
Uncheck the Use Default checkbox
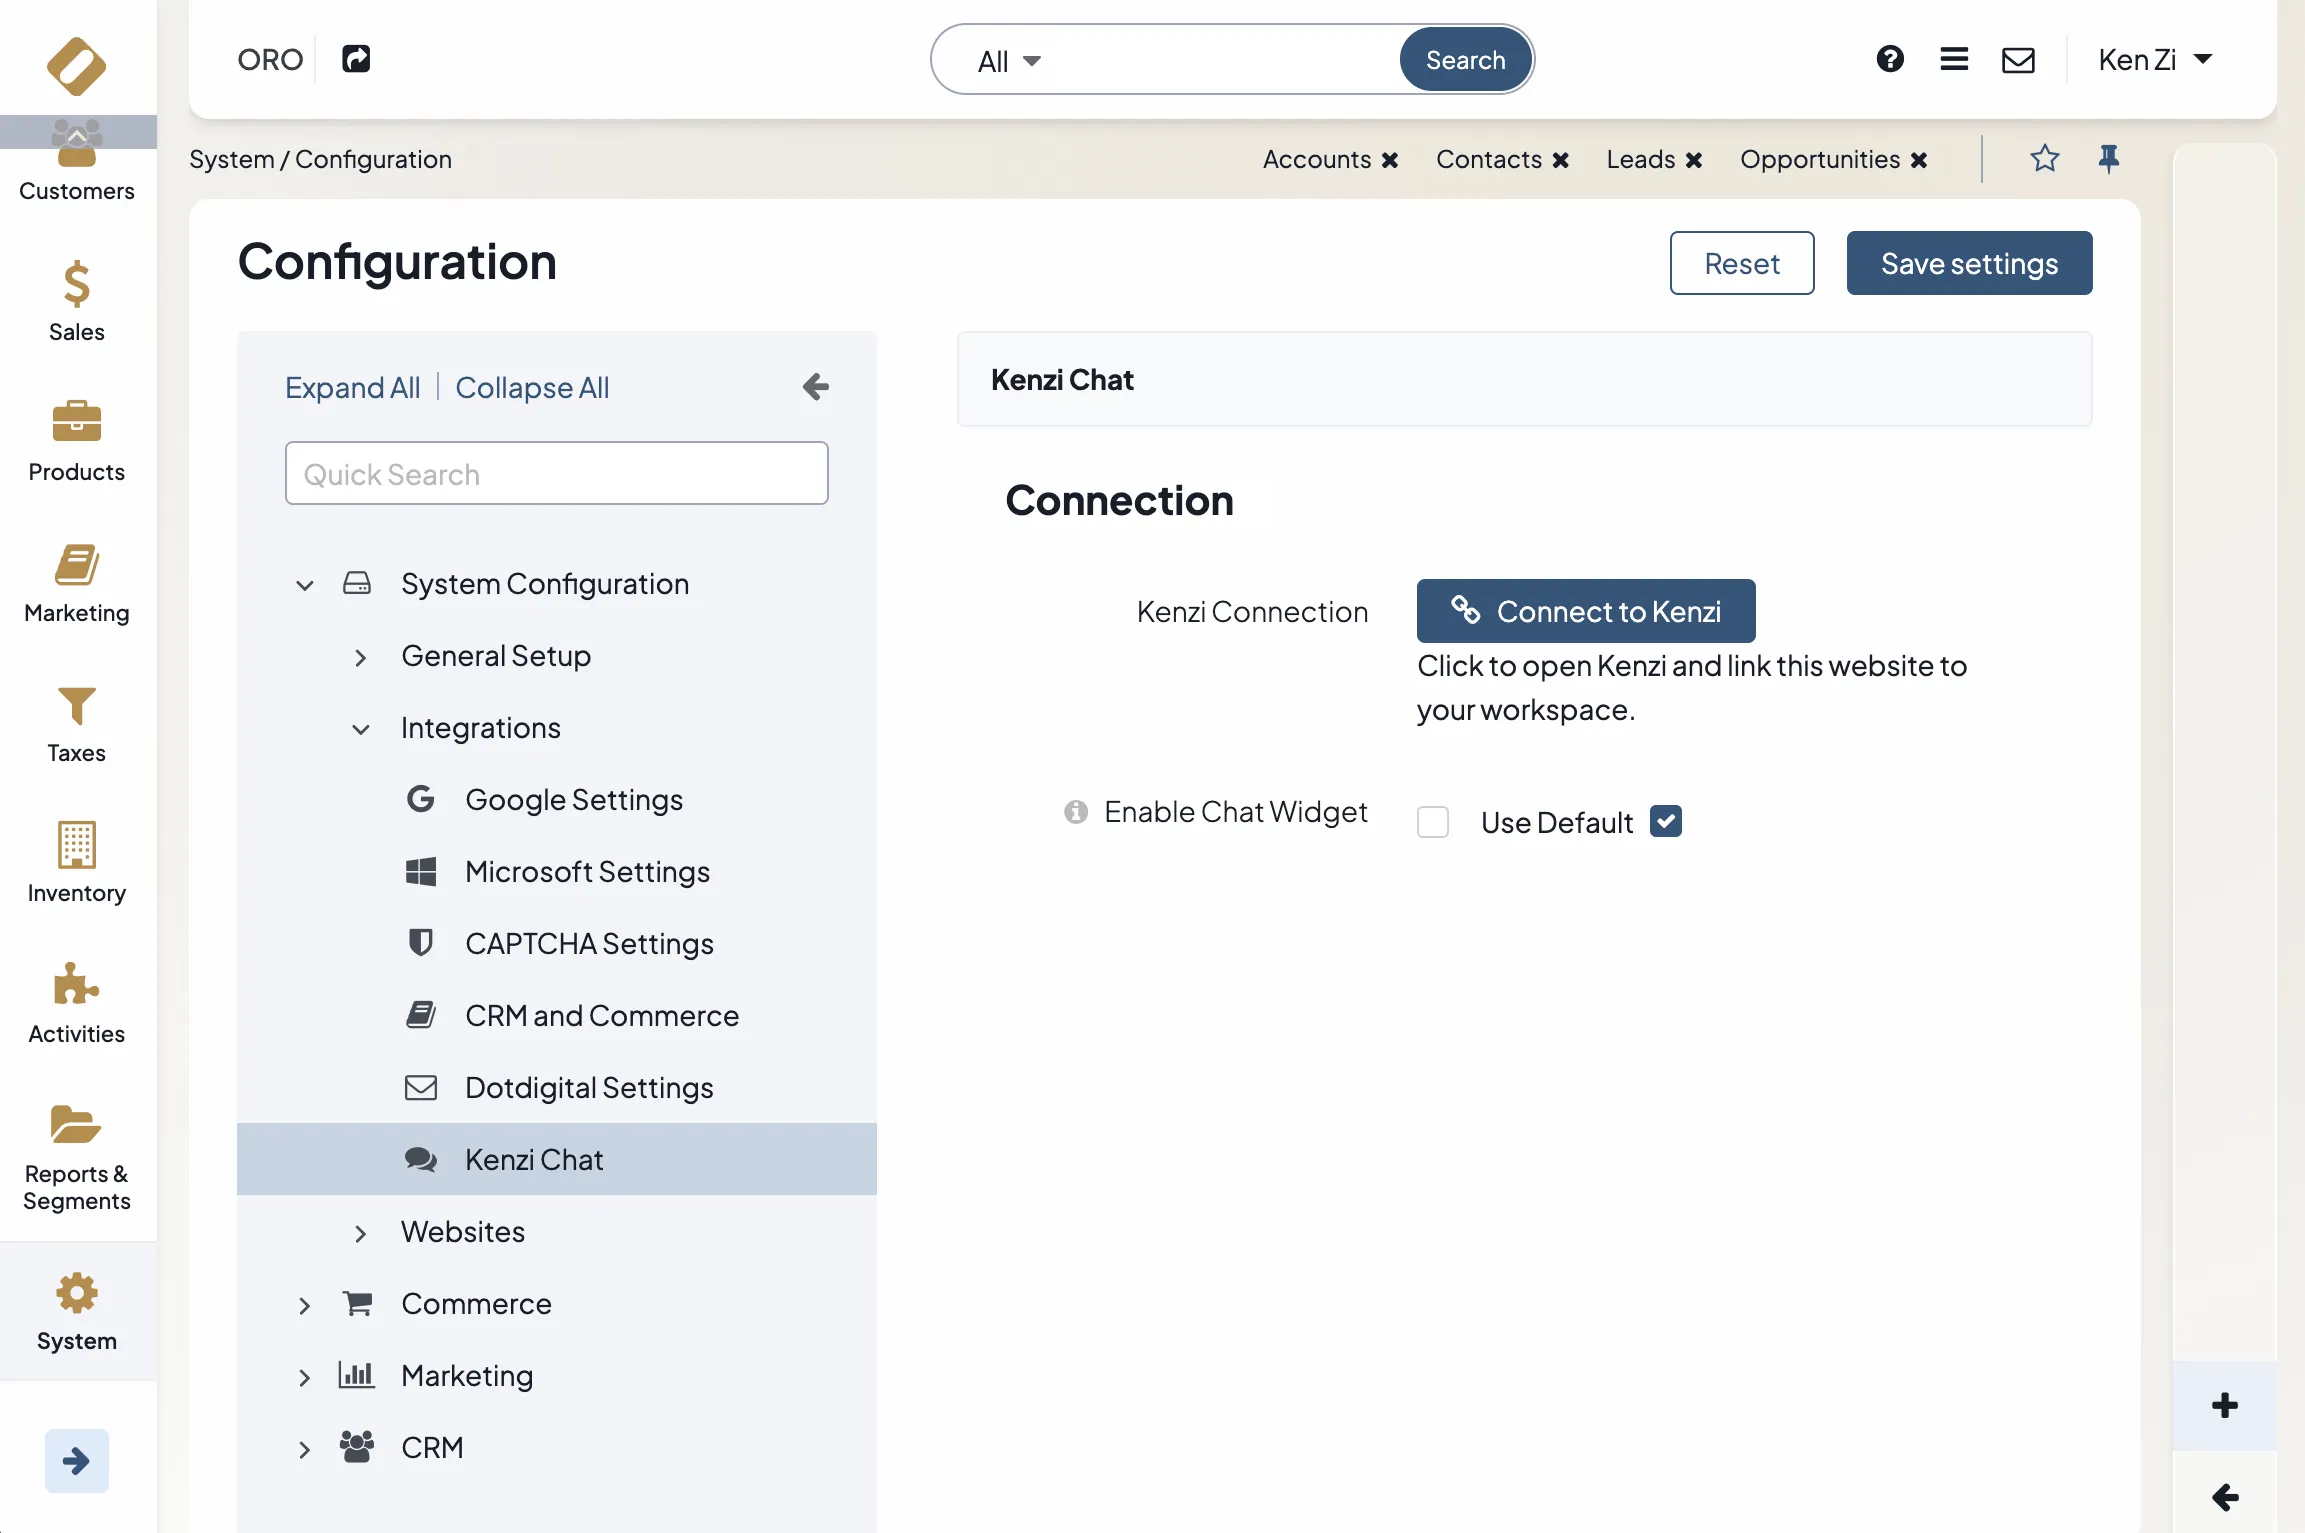[x=1665, y=821]
